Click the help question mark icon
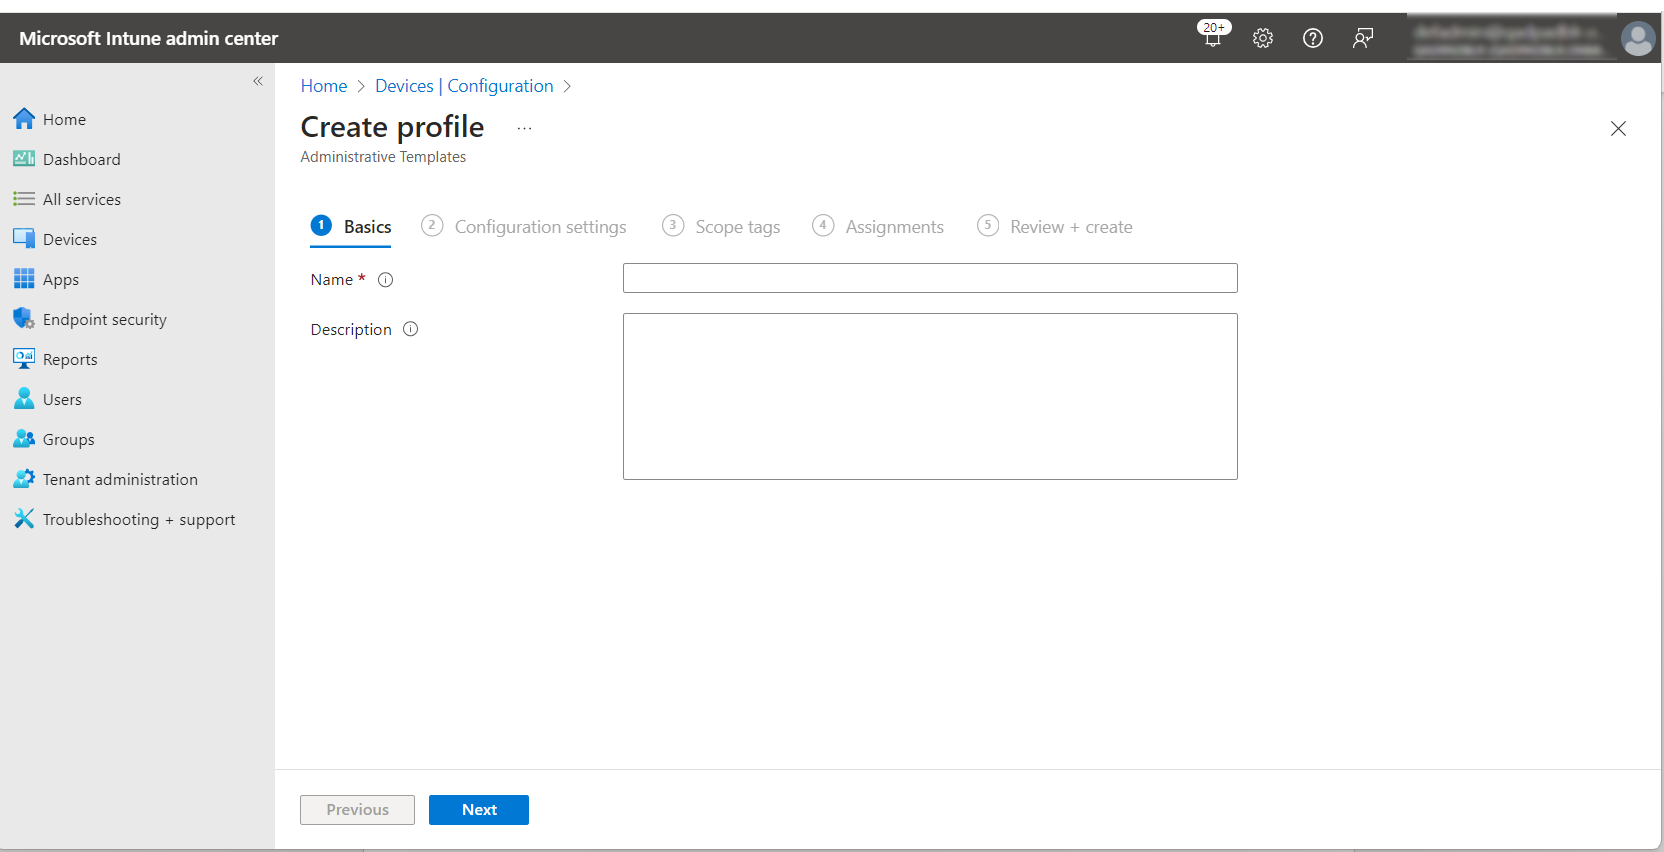The height and width of the screenshot is (852, 1664). (x=1313, y=38)
